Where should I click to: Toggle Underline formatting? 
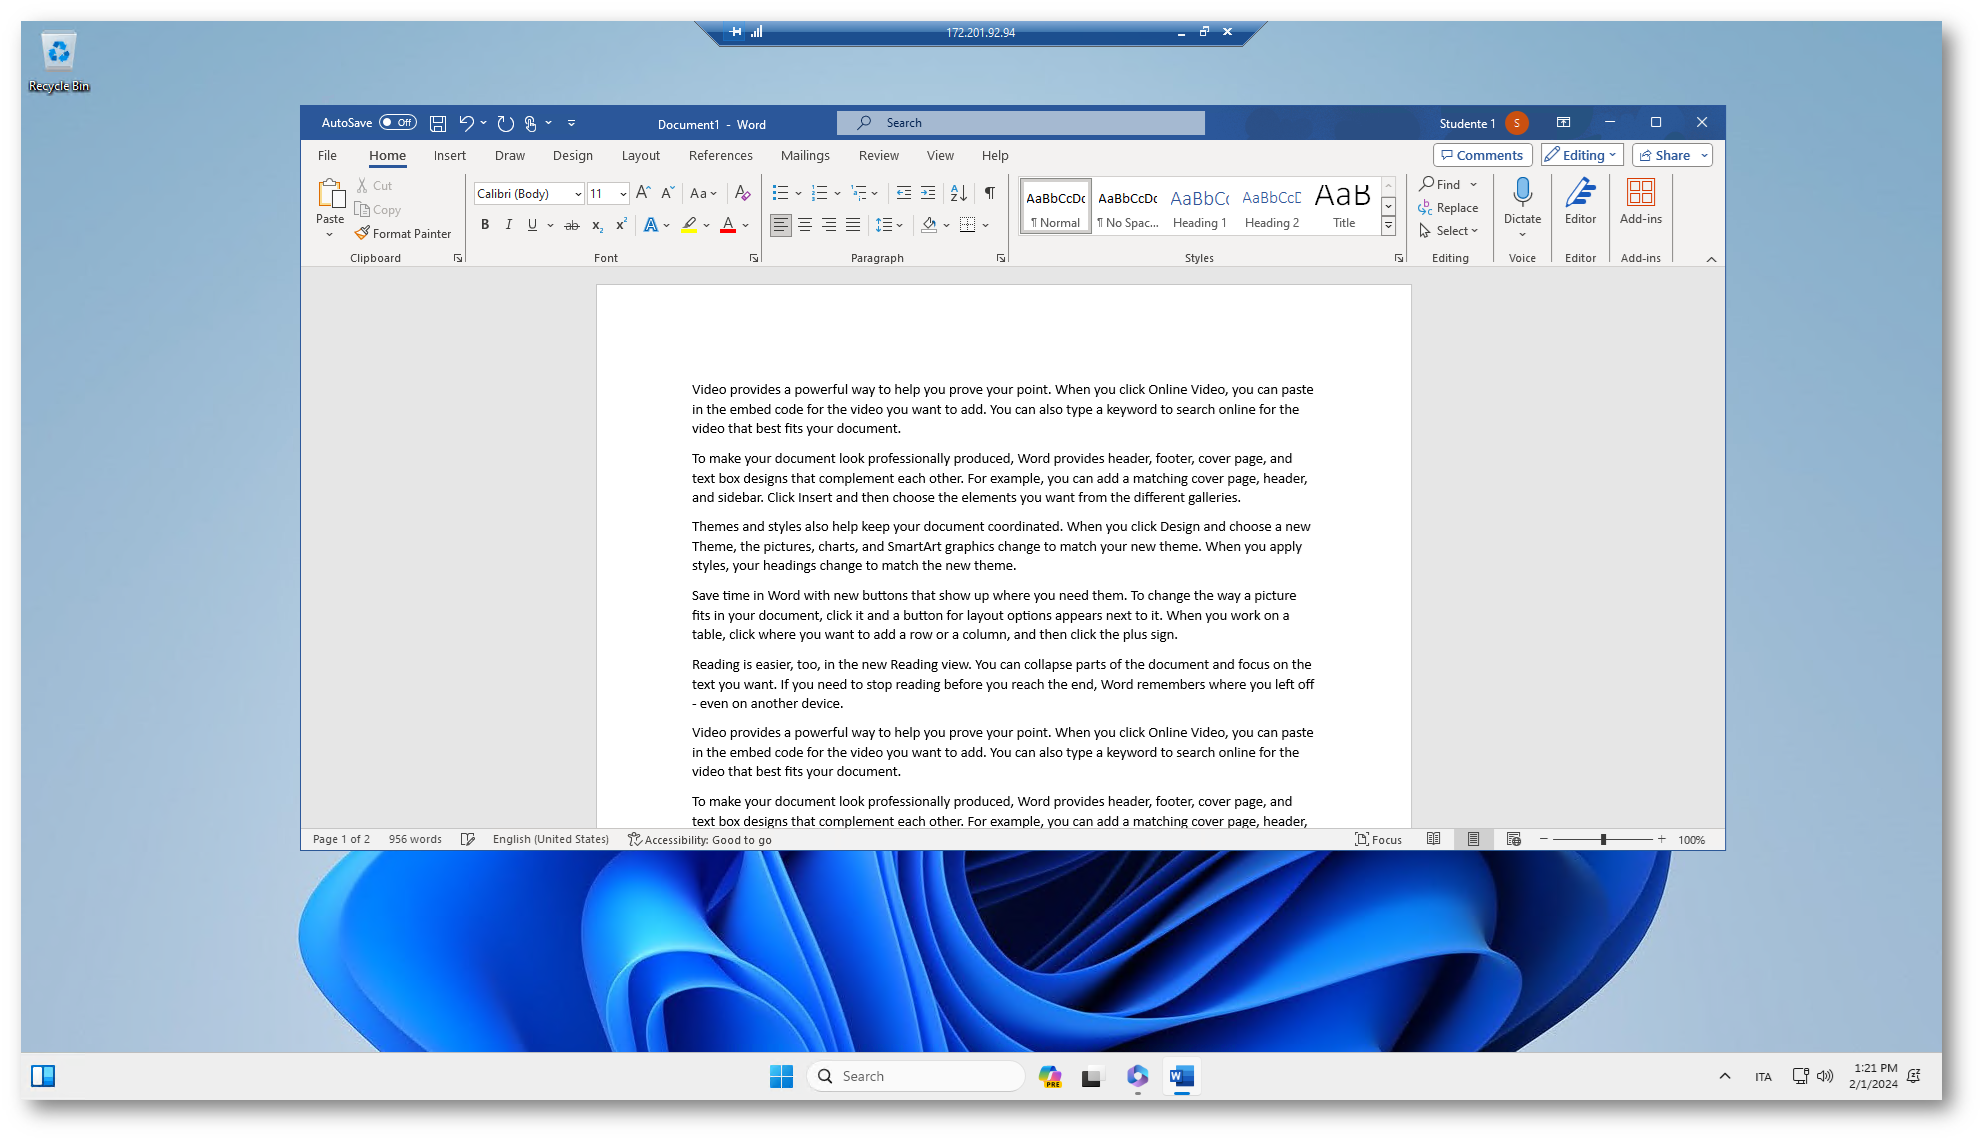[x=532, y=225]
